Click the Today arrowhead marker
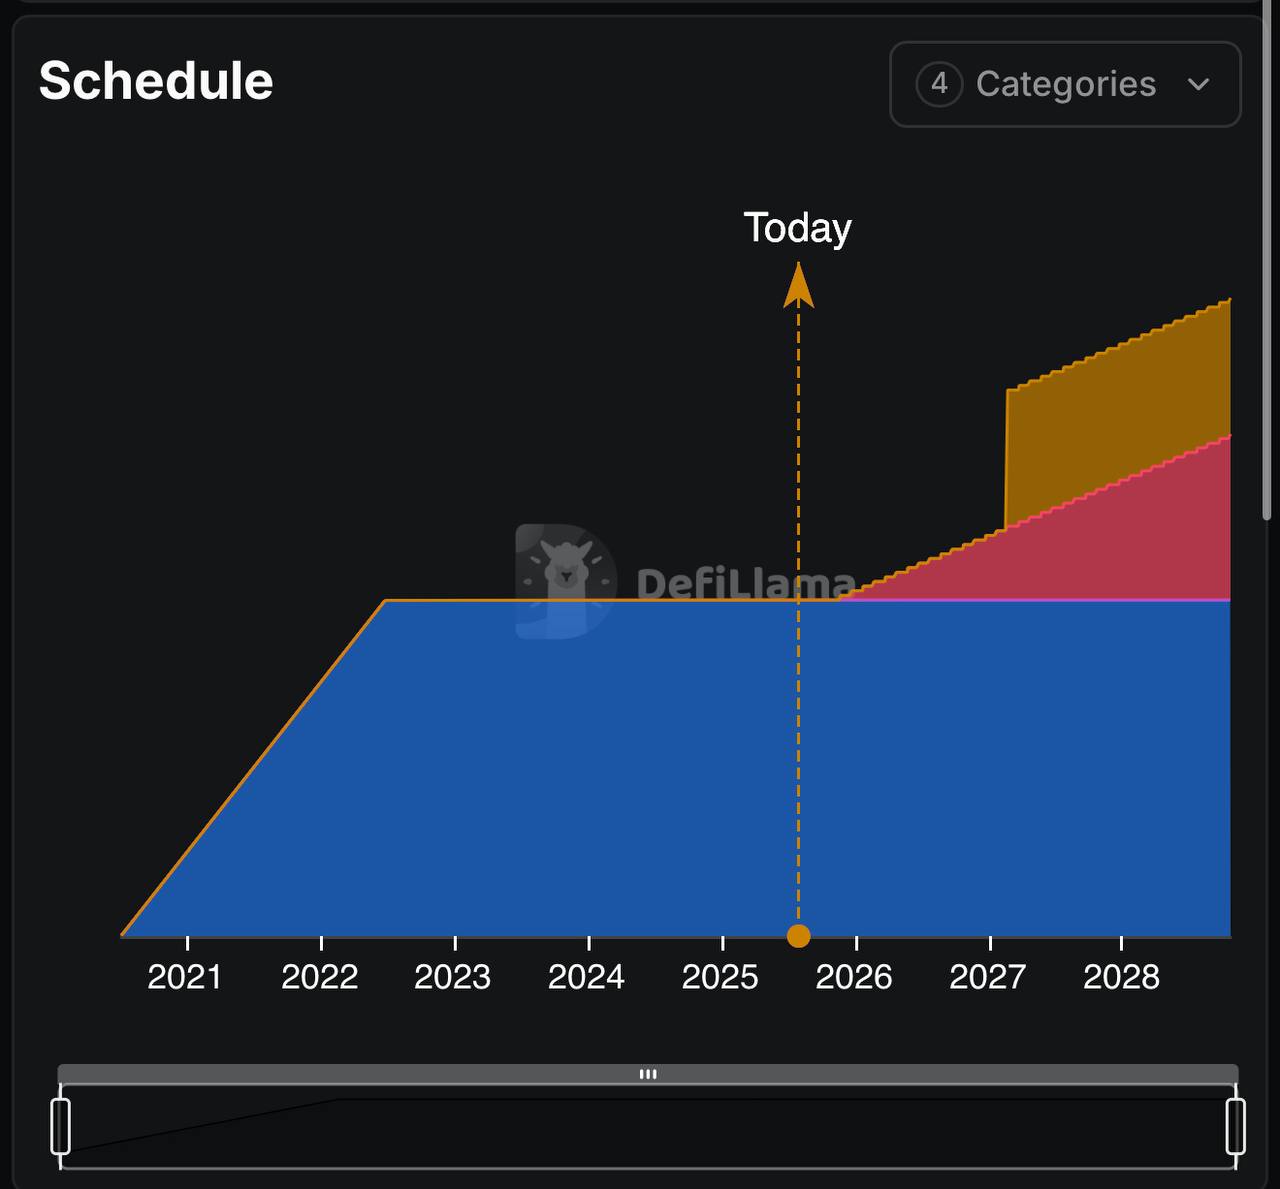Screen dimensions: 1280x1189 [x=798, y=285]
